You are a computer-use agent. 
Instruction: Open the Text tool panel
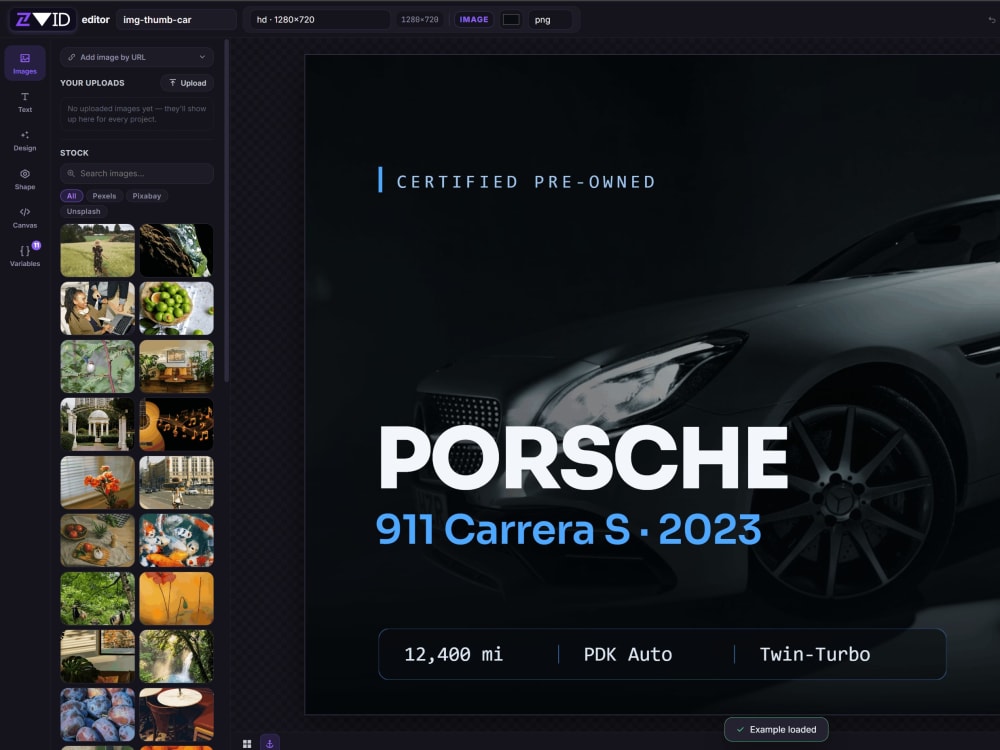click(25, 102)
